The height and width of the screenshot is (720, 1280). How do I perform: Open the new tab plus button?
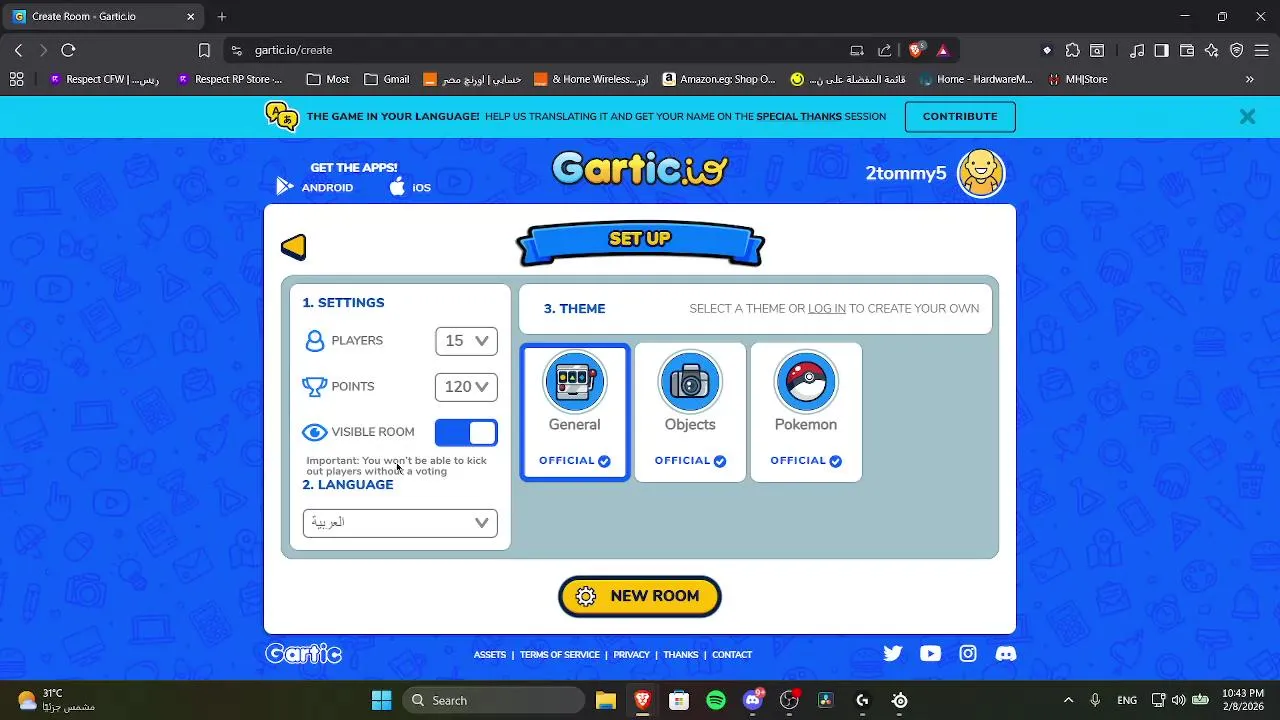click(222, 17)
